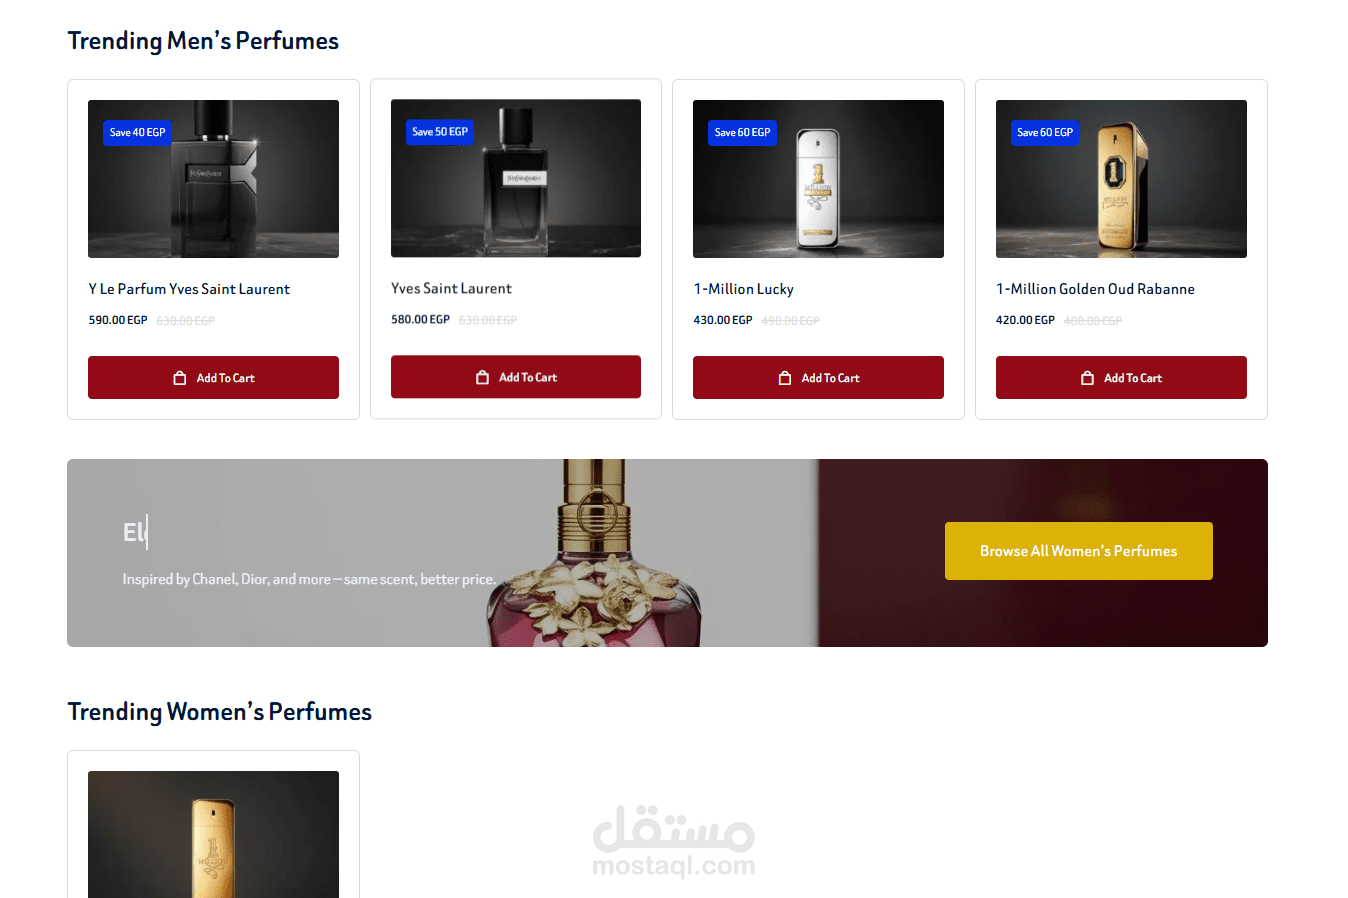View Y Le Parfum bottle image
Image resolution: width=1348 pixels, height=898 pixels.
pyautogui.click(x=213, y=179)
